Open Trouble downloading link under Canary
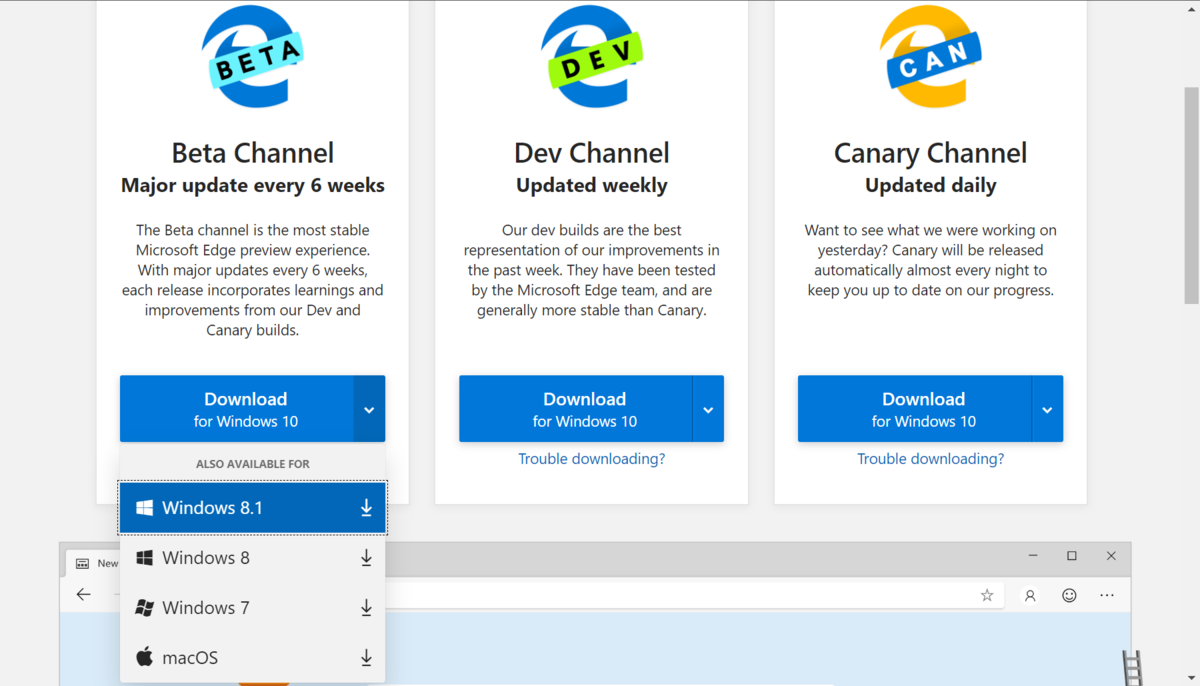 [930, 459]
